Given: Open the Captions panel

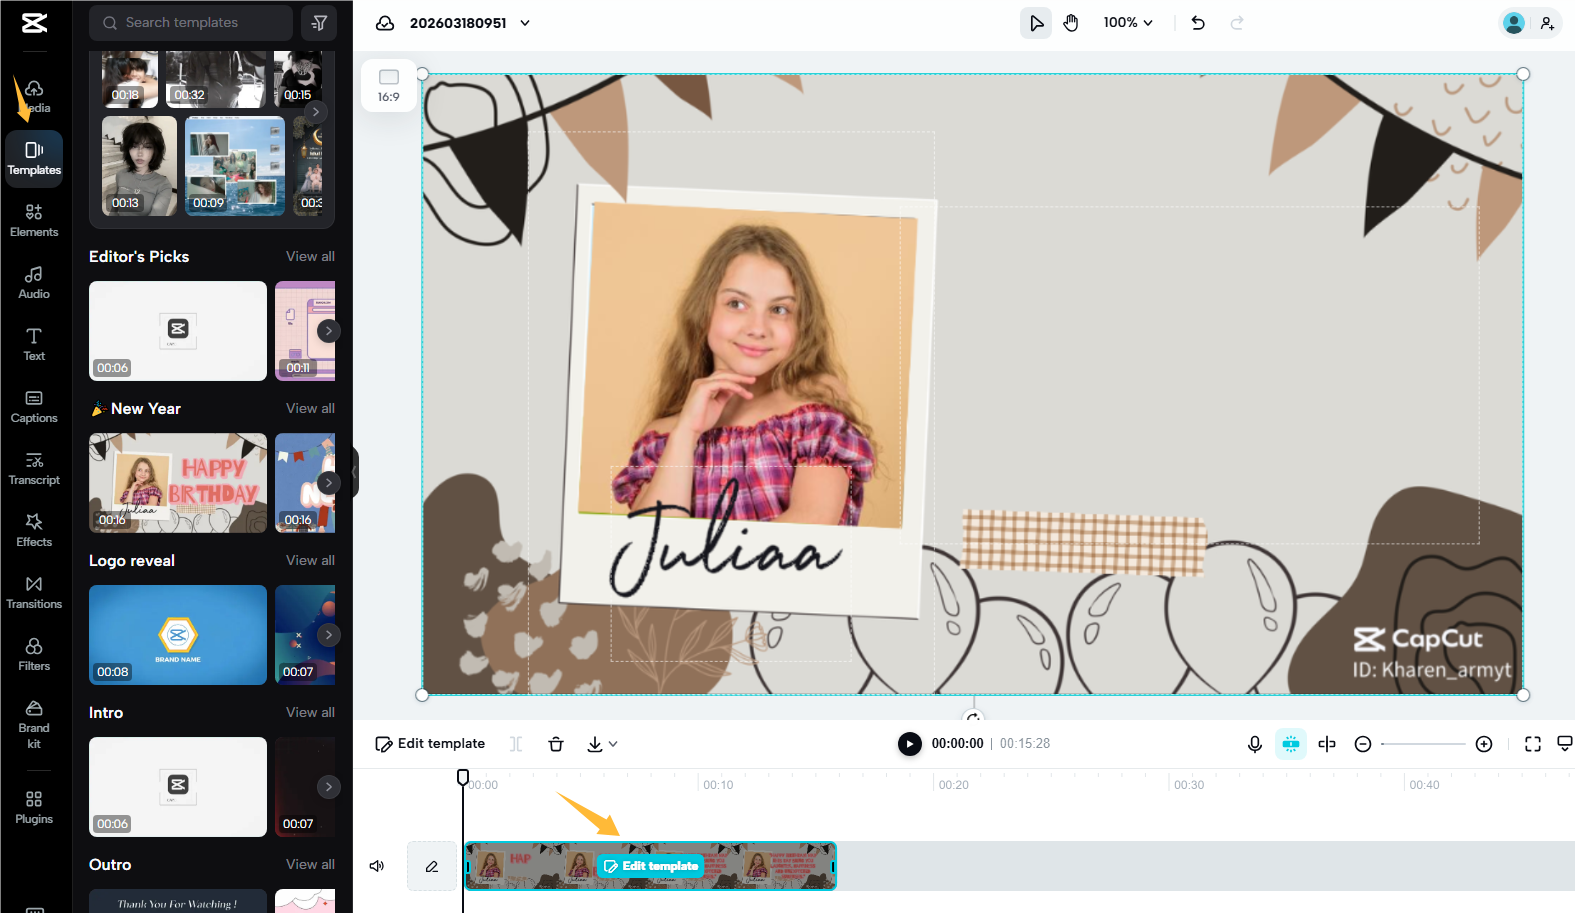Looking at the screenshot, I should (34, 407).
